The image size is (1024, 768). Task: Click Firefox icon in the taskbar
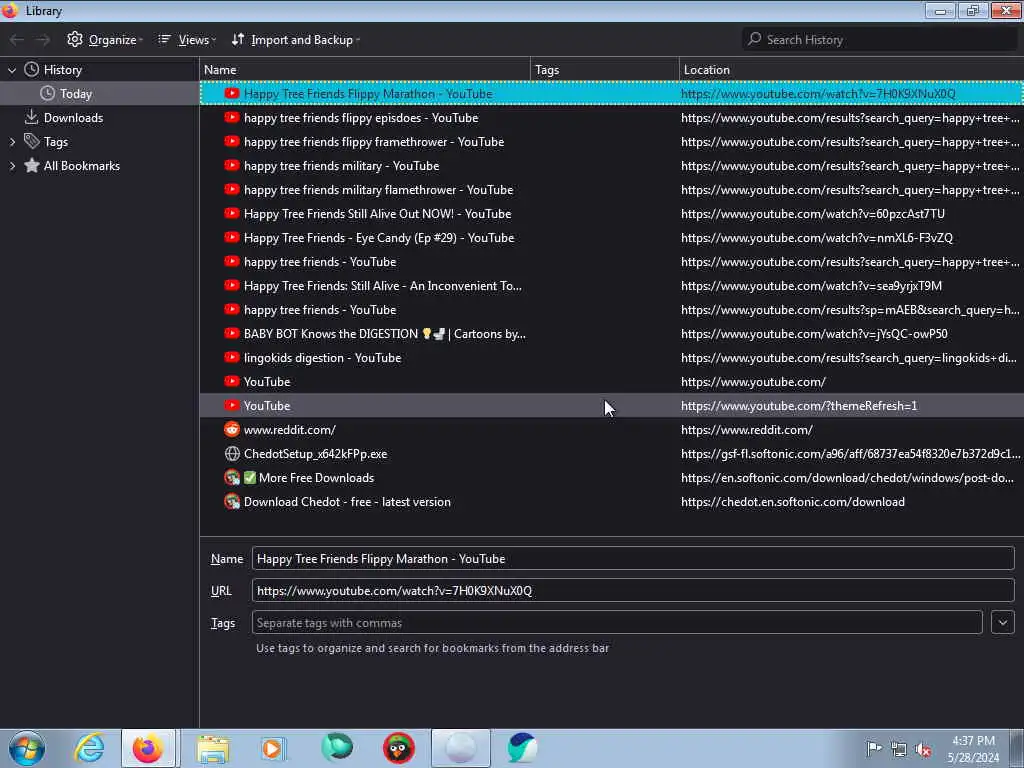[x=148, y=748]
